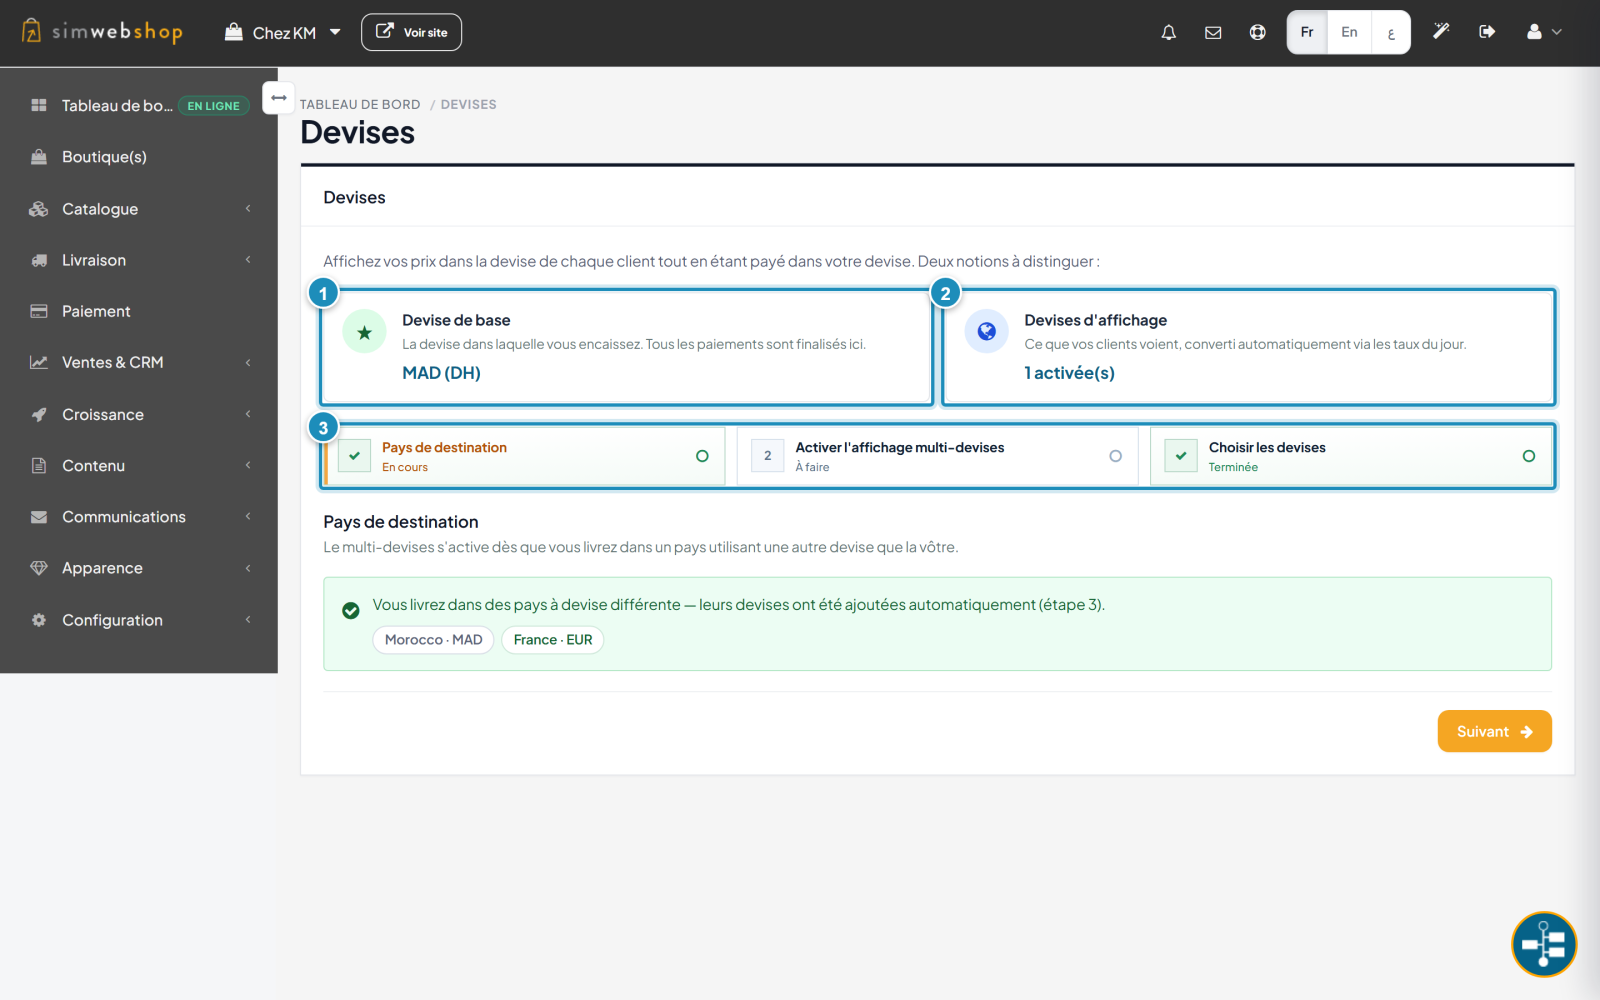Open the user account dropdown
The image size is (1600, 1000).
coord(1544,32)
